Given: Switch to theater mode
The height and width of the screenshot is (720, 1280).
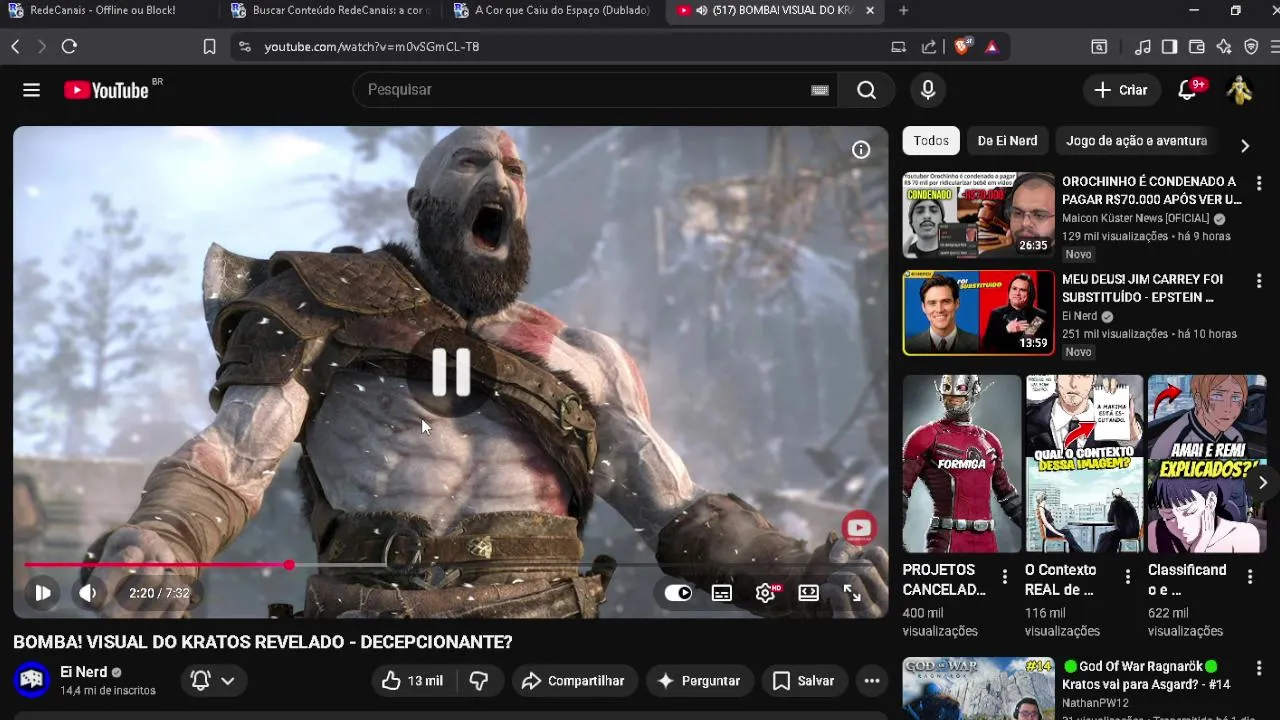Looking at the screenshot, I should click(x=809, y=593).
